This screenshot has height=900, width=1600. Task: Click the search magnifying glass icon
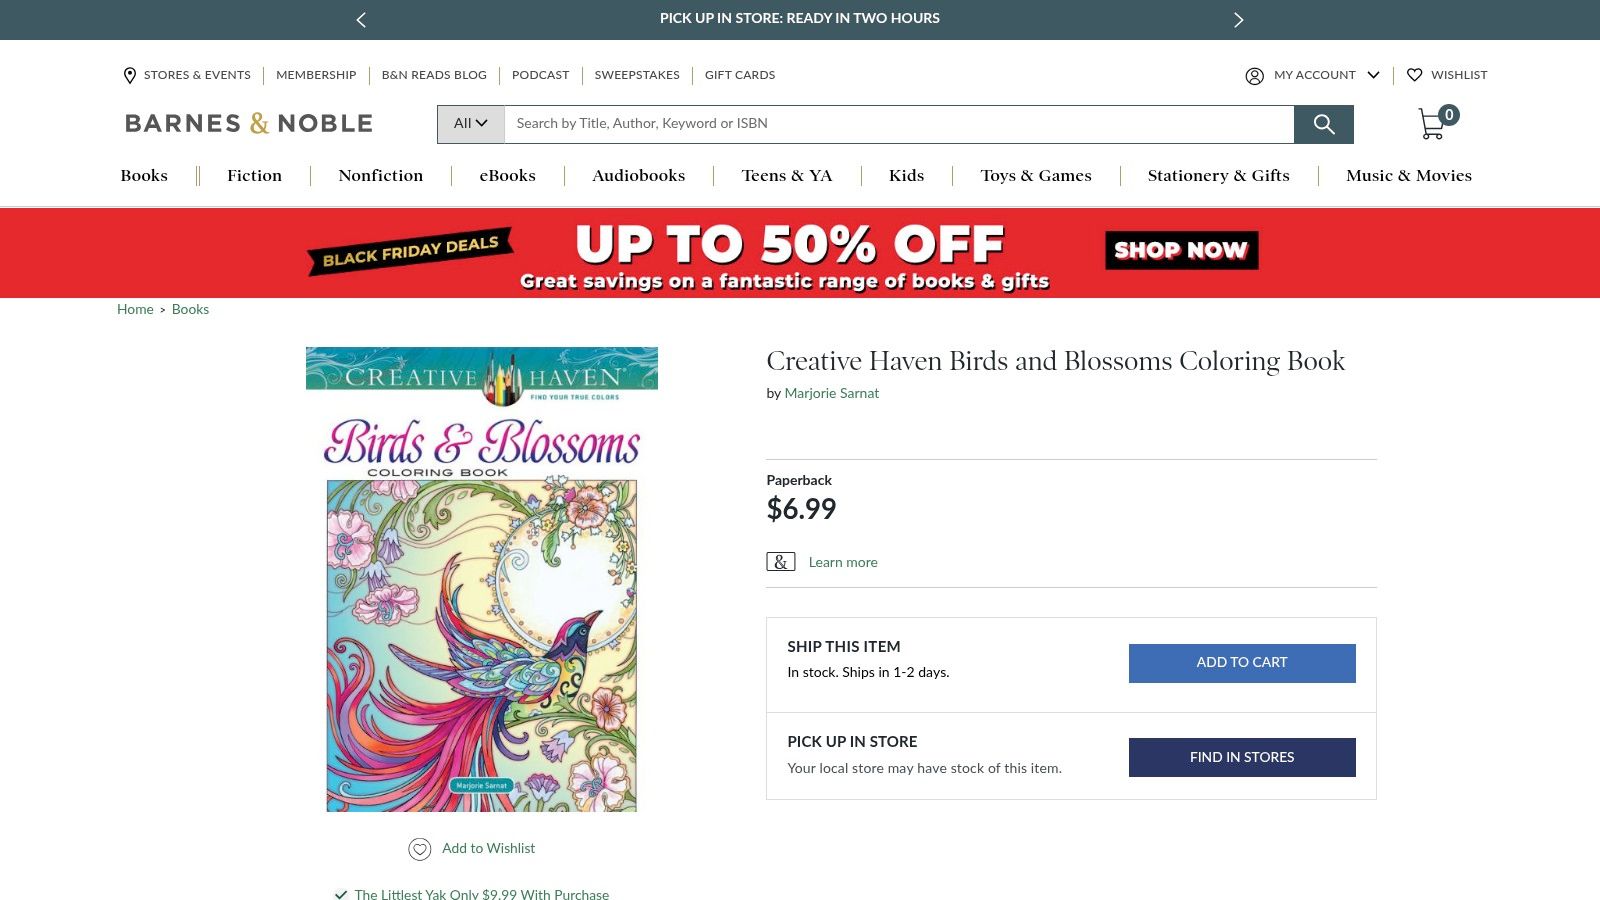(1324, 124)
